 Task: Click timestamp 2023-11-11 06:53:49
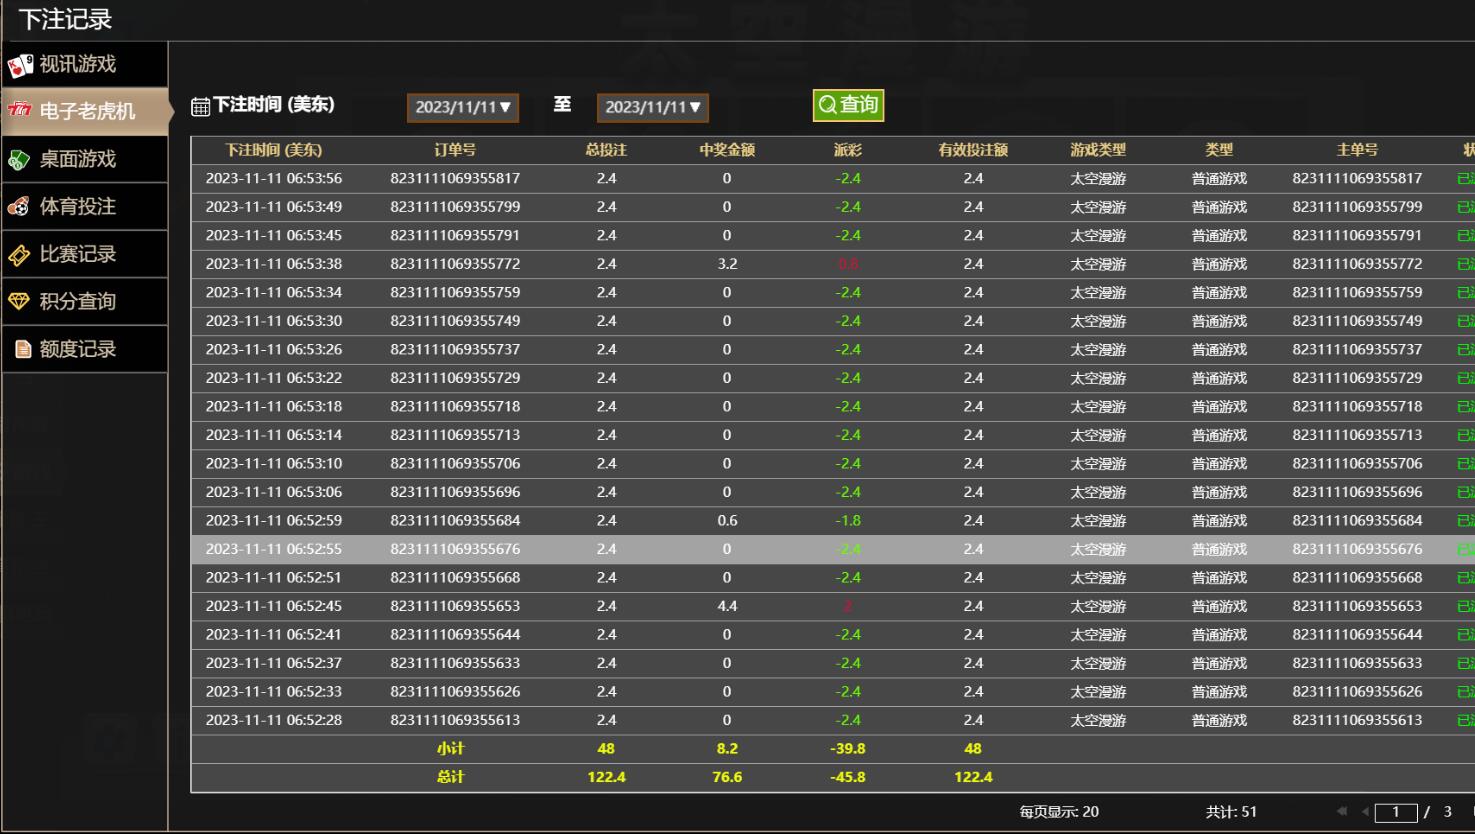[274, 207]
